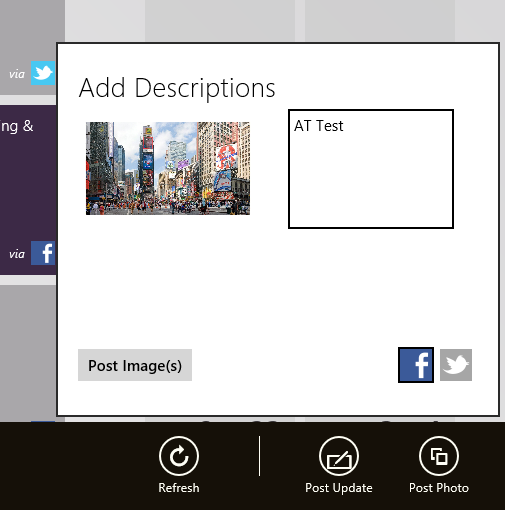505x510 pixels.
Task: Select the Times Square photo thumbnail
Action: click(168, 168)
